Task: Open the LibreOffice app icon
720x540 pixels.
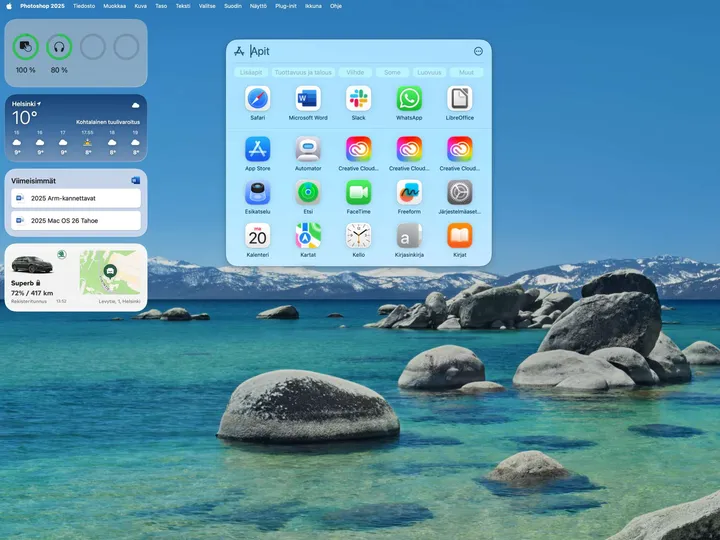Action: click(460, 99)
